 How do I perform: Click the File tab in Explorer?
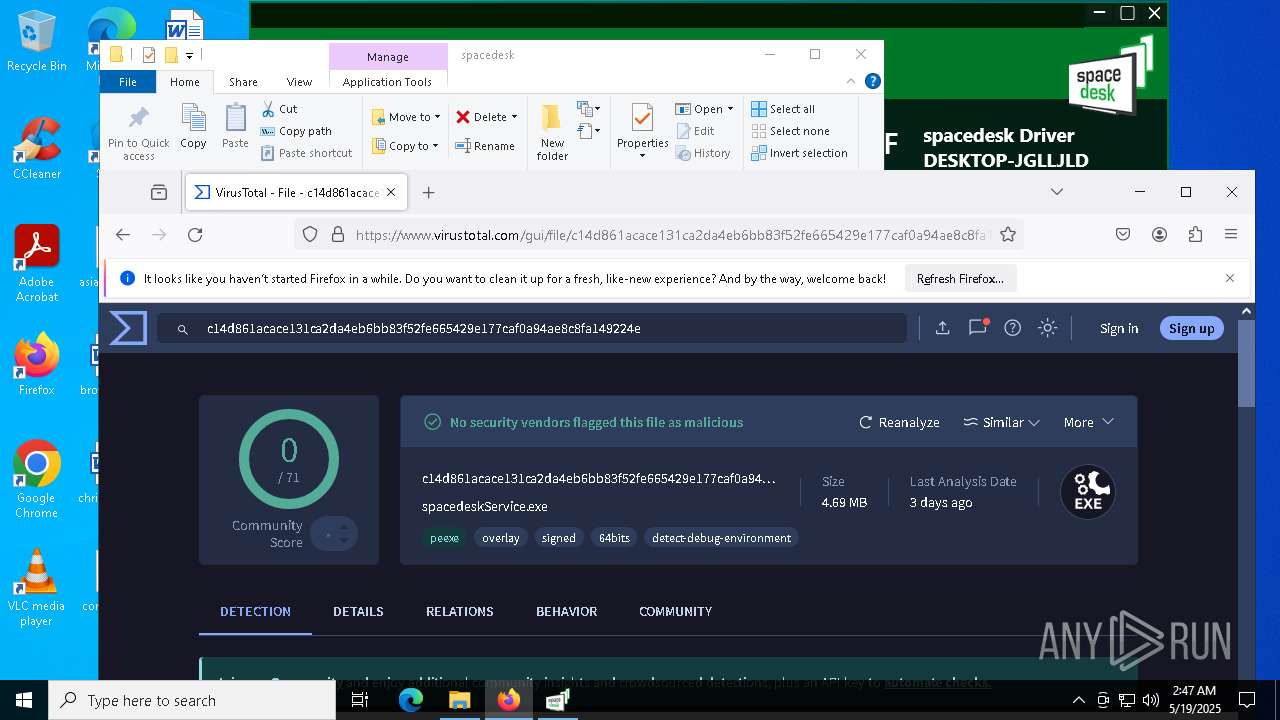pyautogui.click(x=128, y=82)
